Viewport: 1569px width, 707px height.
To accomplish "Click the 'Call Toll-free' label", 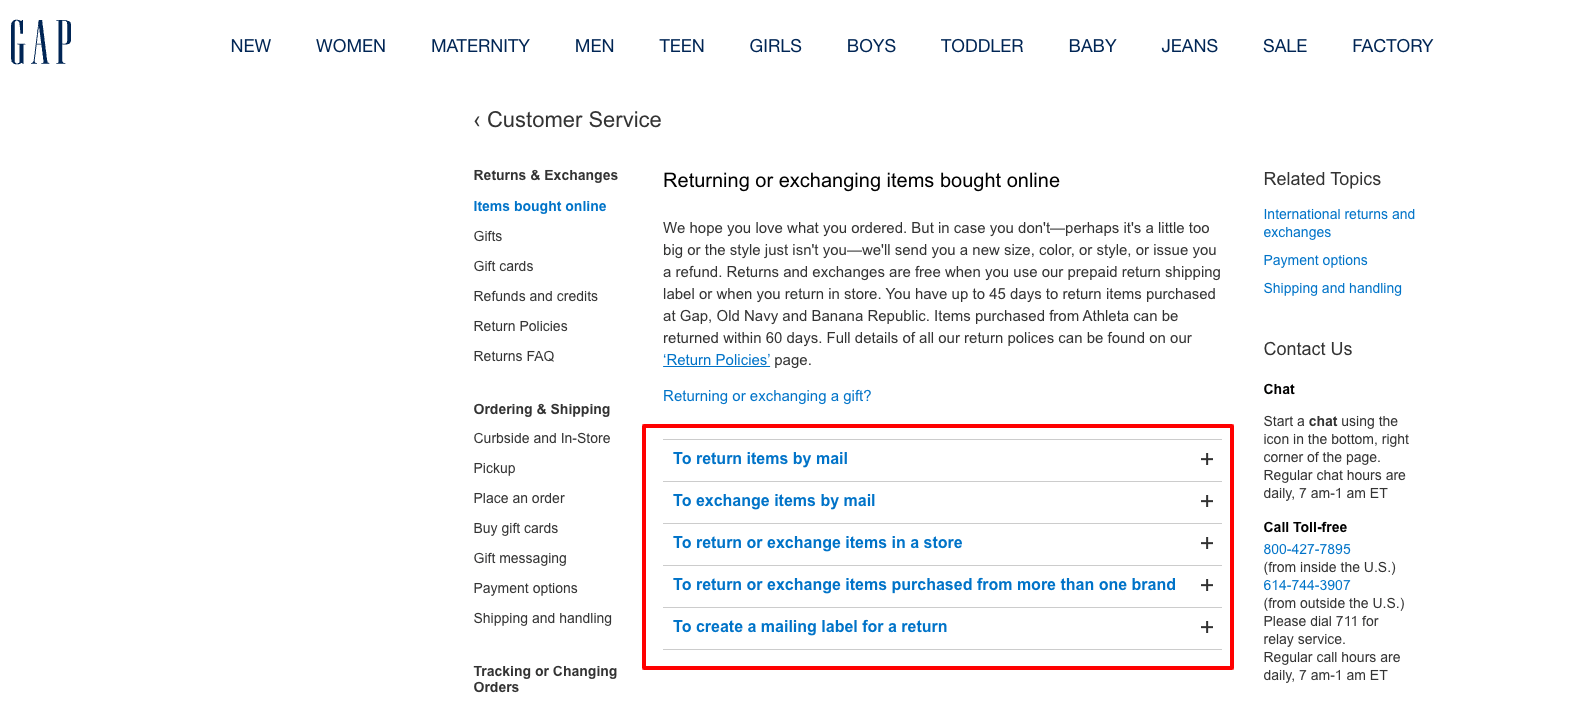I will pos(1305,527).
